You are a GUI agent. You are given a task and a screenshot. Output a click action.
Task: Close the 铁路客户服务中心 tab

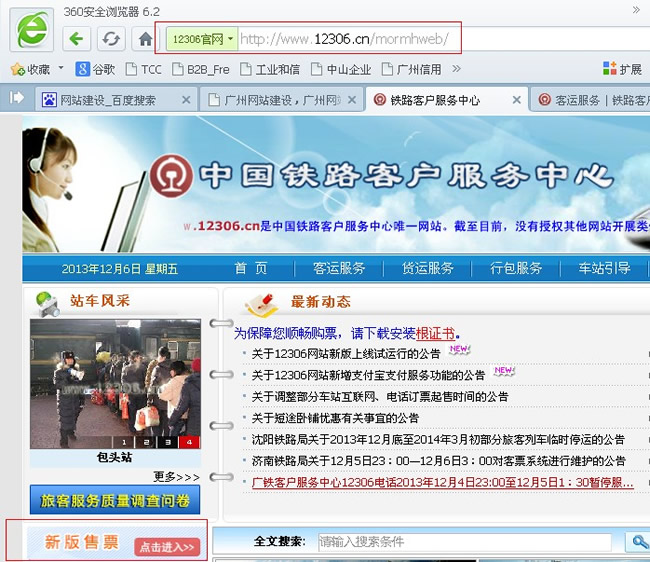[x=517, y=100]
